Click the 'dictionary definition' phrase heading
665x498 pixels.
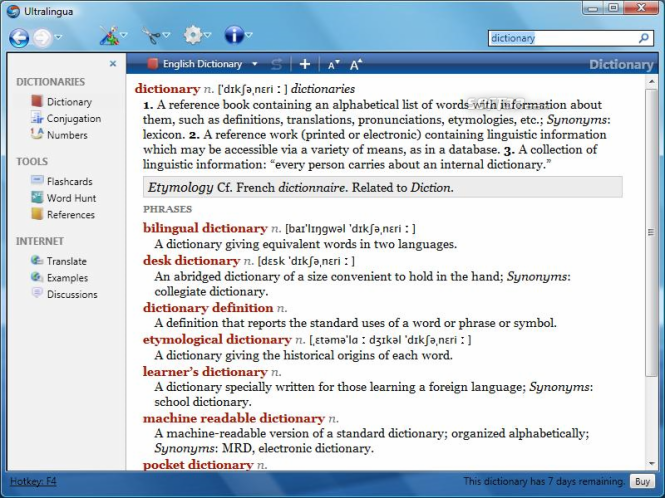coord(208,308)
